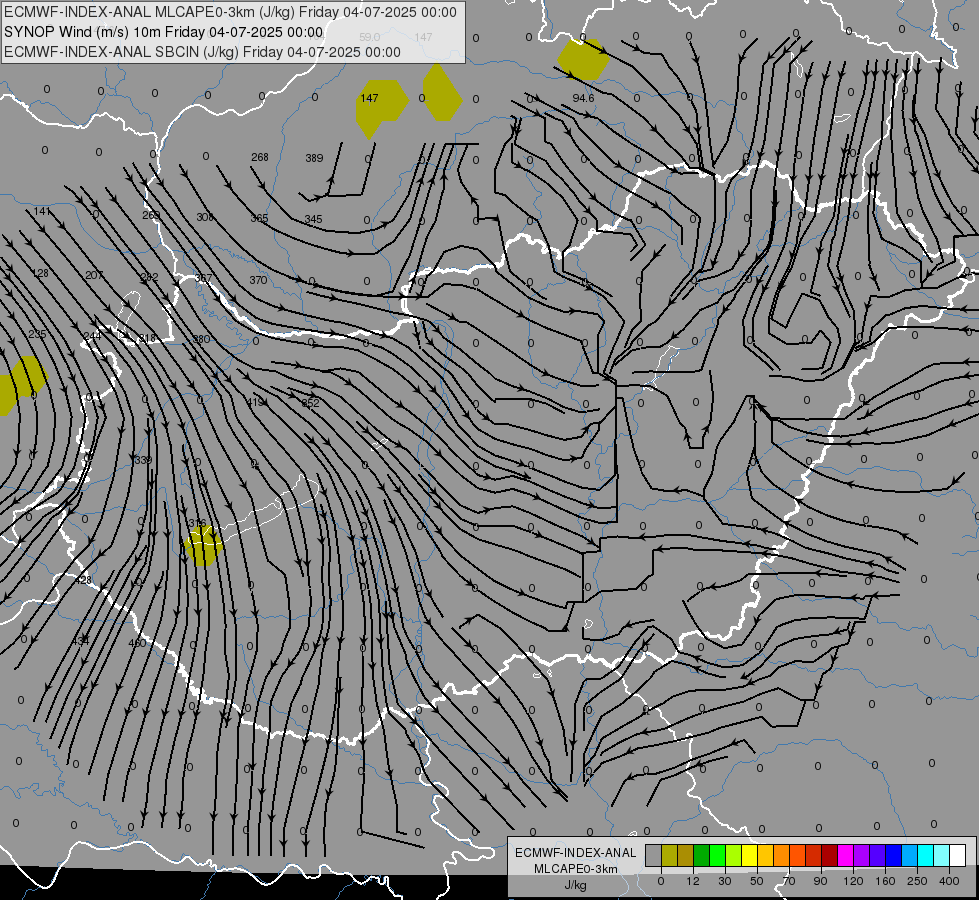Select the map value 318
This screenshot has width=979, height=900.
(x=147, y=338)
